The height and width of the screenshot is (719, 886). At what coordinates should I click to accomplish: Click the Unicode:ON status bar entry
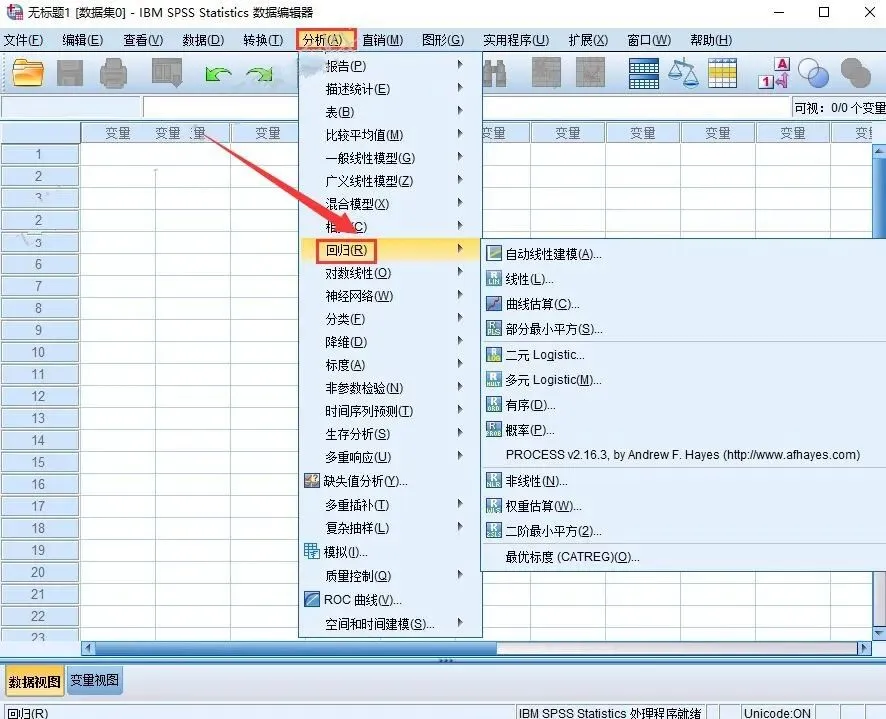click(x=777, y=713)
